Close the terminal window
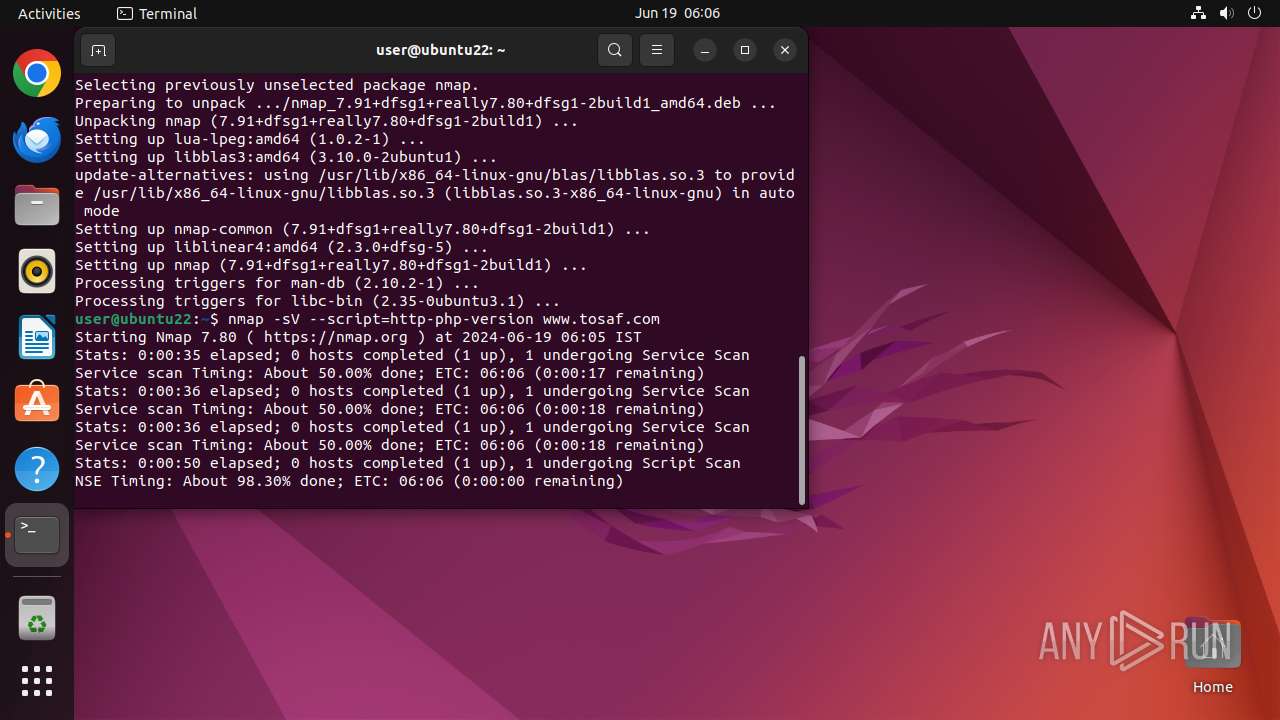The width and height of the screenshot is (1280, 720). pos(785,50)
